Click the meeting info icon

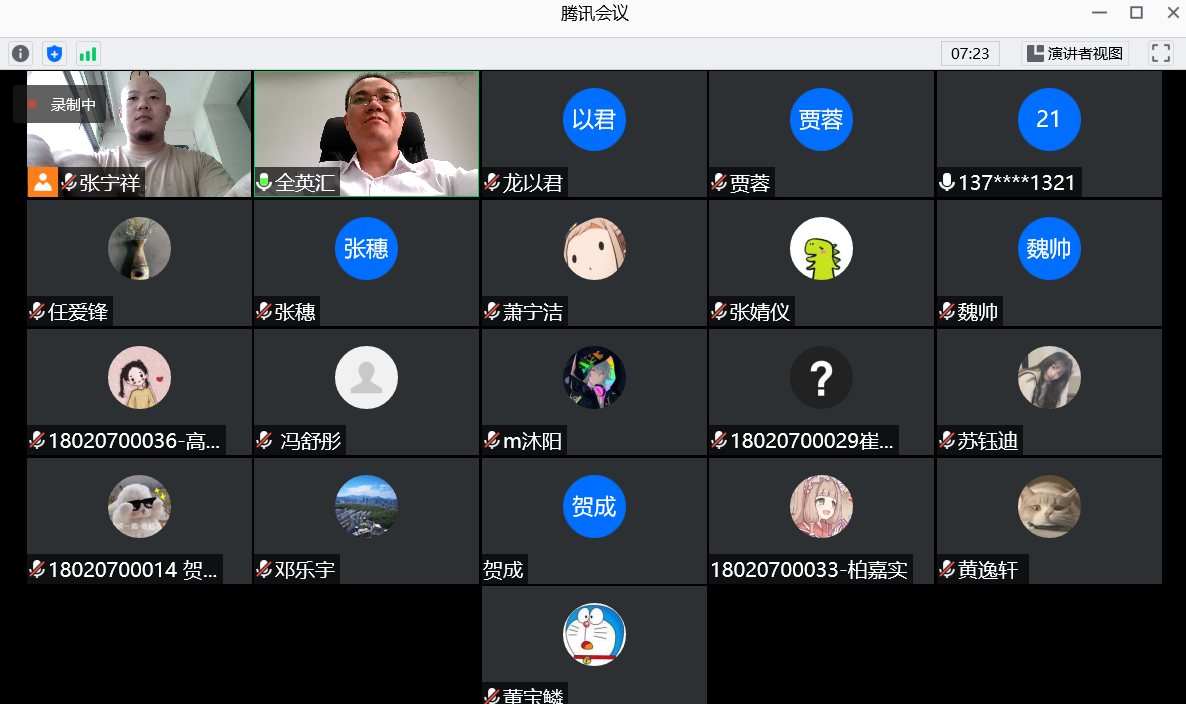(20, 54)
